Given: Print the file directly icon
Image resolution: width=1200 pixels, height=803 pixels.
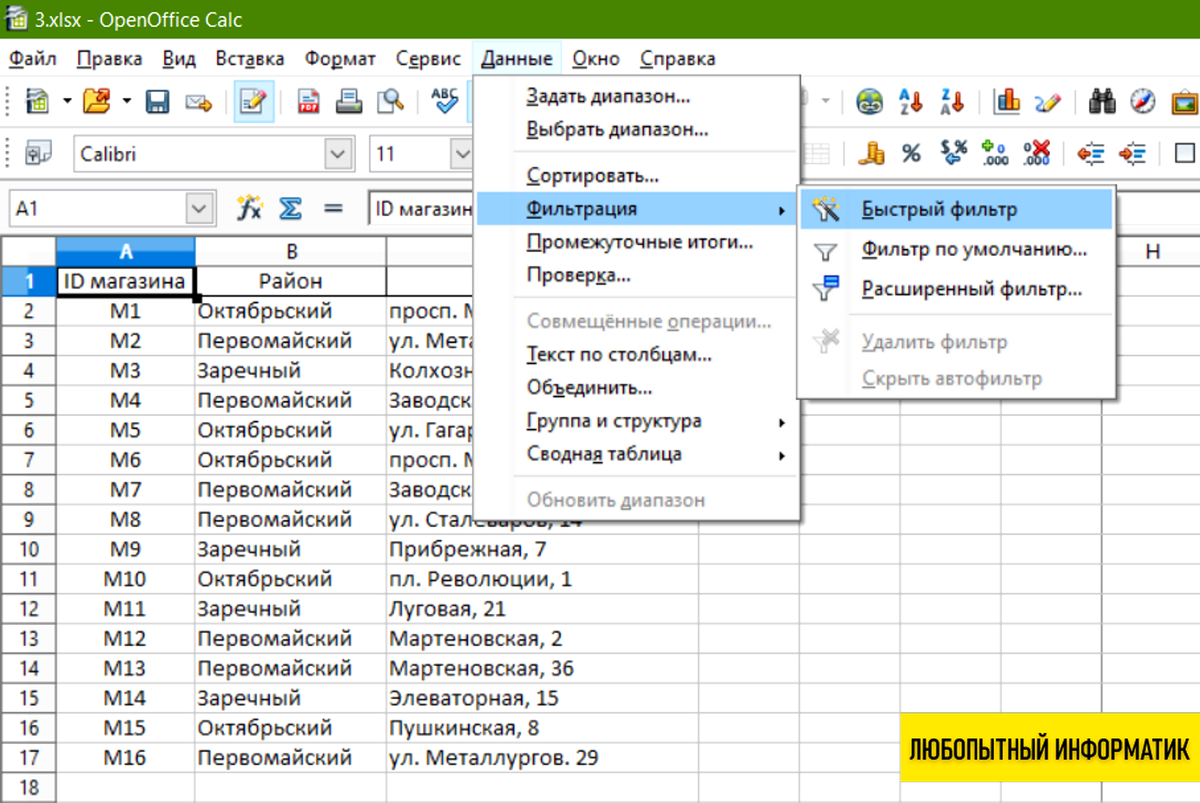Looking at the screenshot, I should tap(348, 101).
